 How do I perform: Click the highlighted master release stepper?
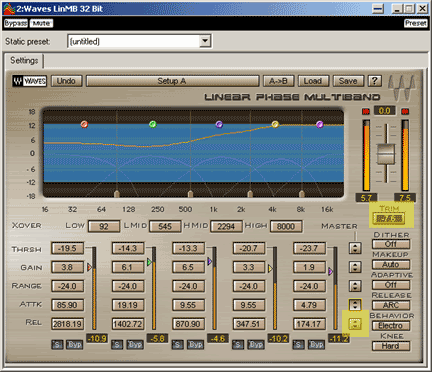click(x=355, y=323)
